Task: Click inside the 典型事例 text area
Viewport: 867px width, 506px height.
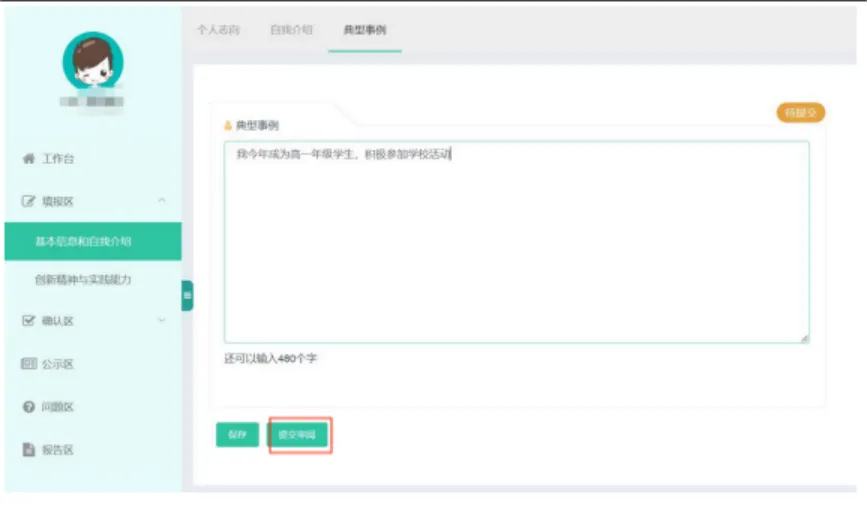Action: coord(515,250)
